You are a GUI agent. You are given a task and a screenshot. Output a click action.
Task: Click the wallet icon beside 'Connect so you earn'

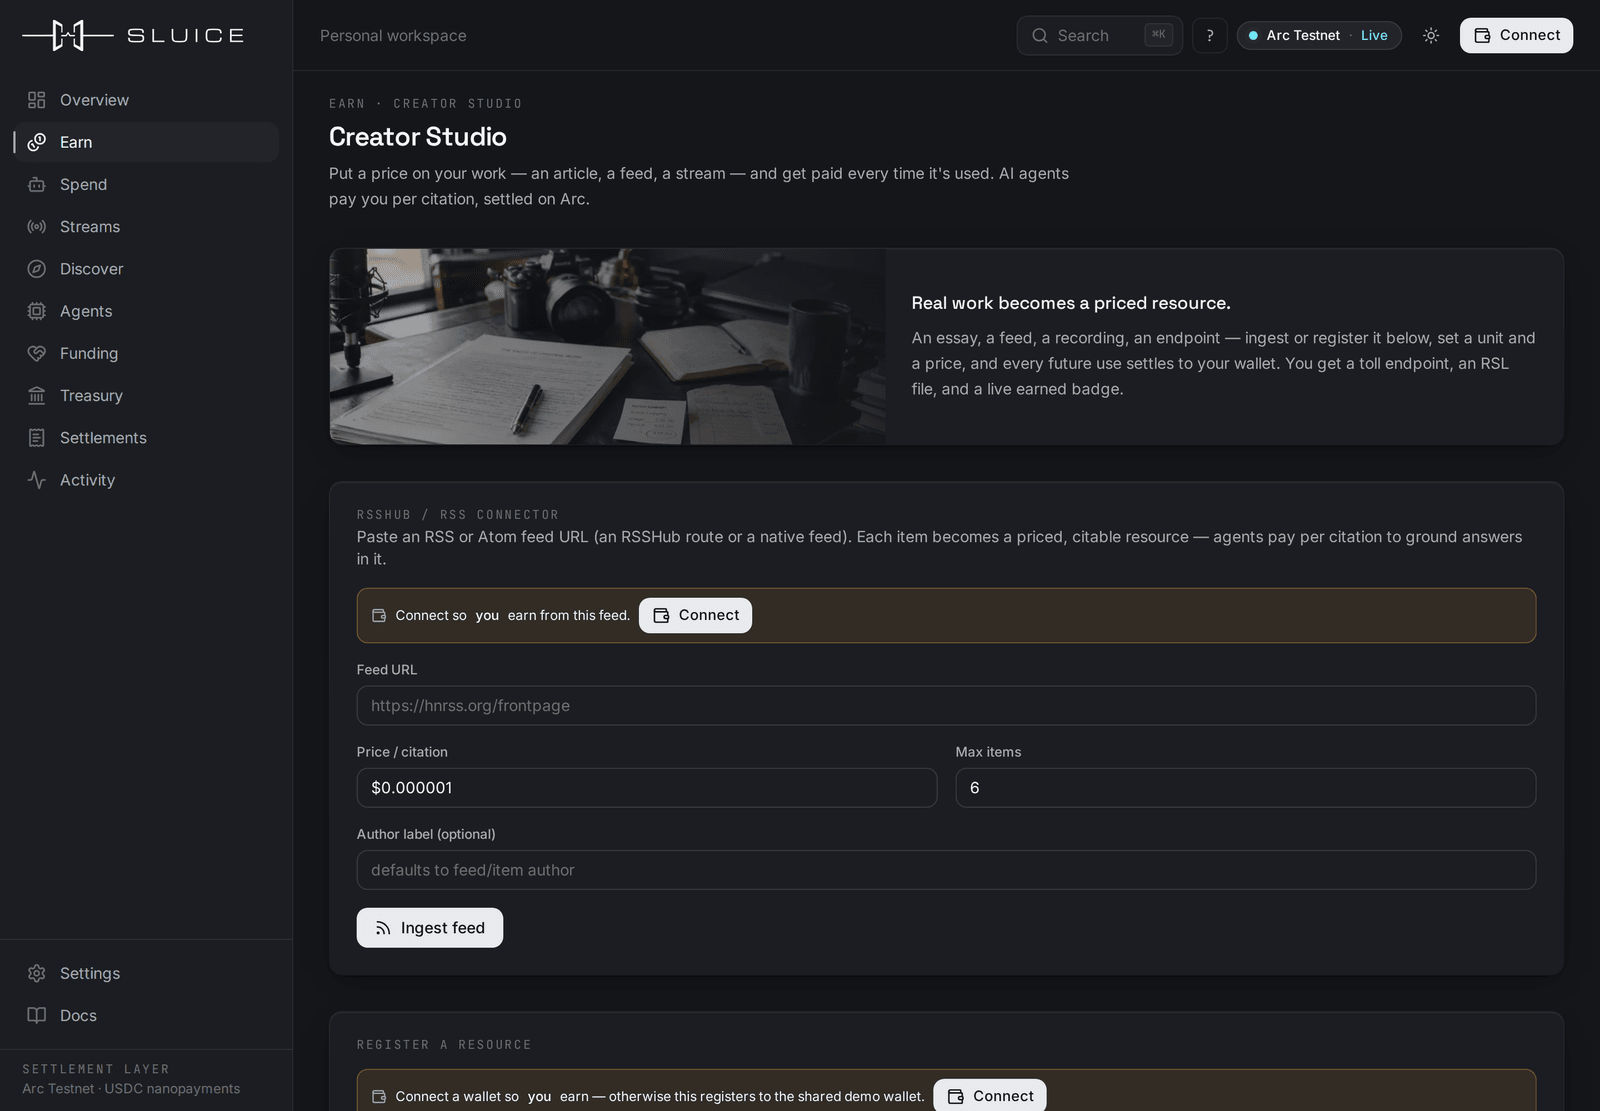pyautogui.click(x=379, y=615)
